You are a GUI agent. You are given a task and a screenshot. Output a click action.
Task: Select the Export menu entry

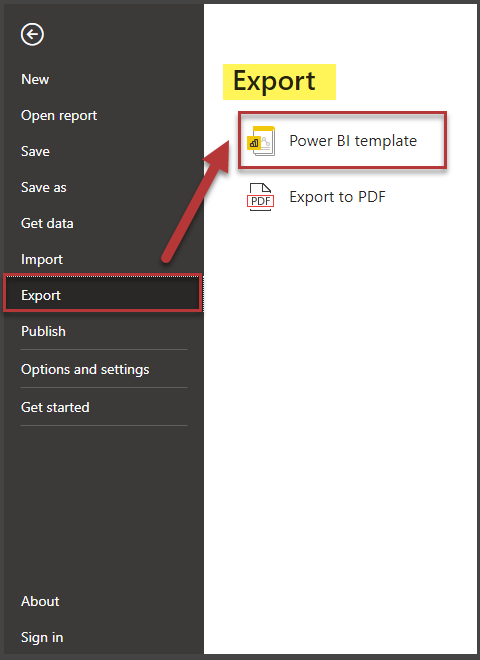click(103, 293)
